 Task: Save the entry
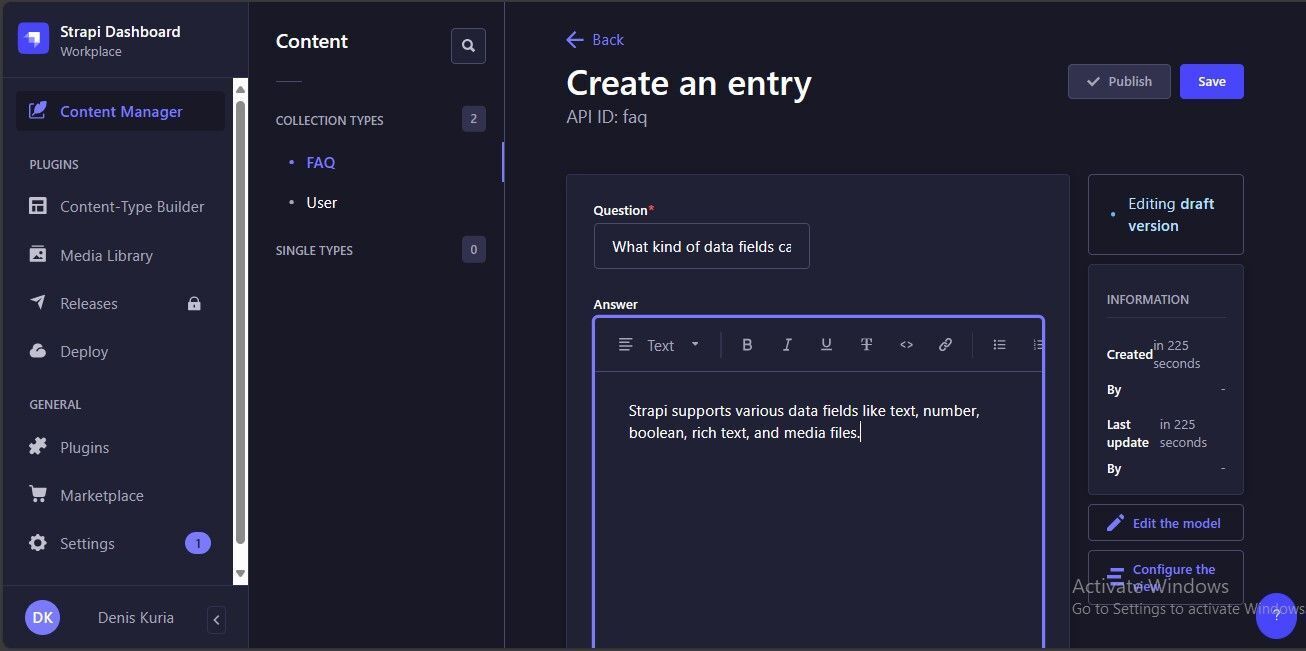pos(1212,81)
